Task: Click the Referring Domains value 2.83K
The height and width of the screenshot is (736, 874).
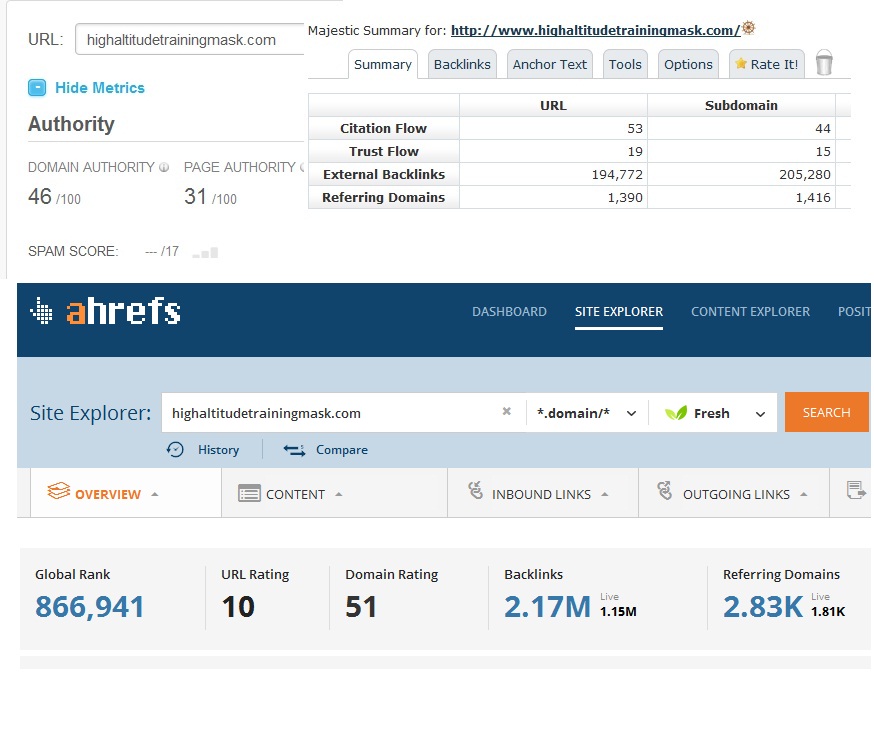Action: tap(763, 607)
